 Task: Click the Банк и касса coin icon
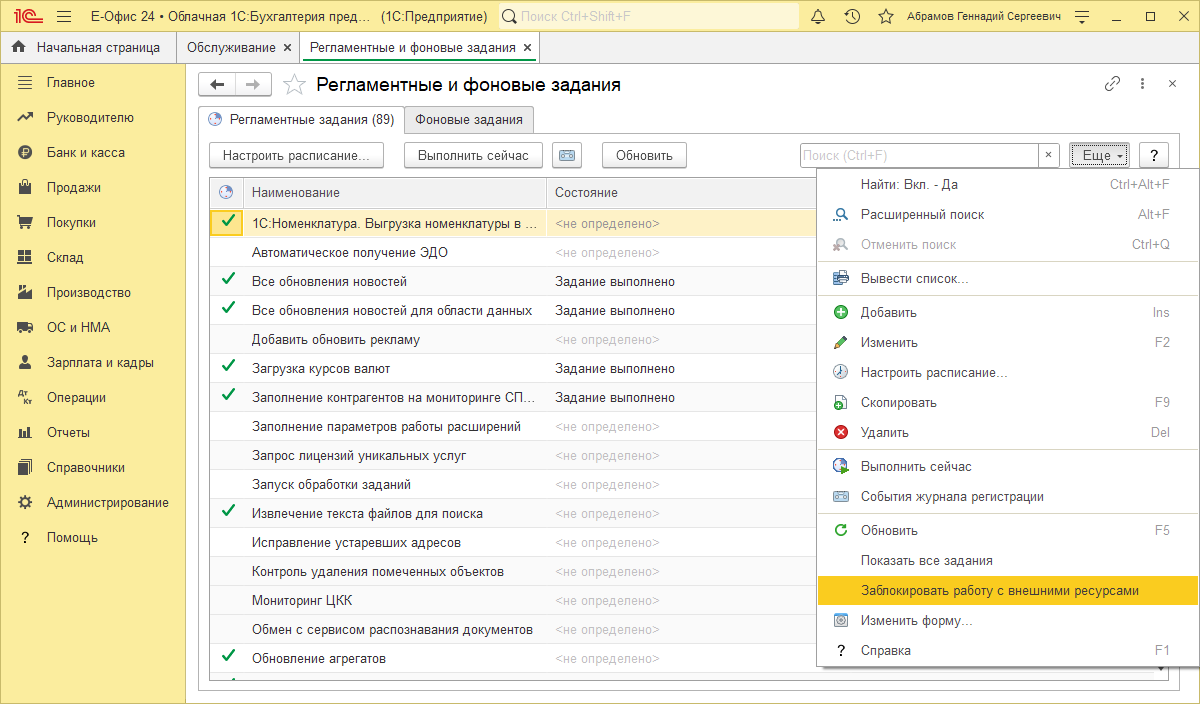coord(26,153)
